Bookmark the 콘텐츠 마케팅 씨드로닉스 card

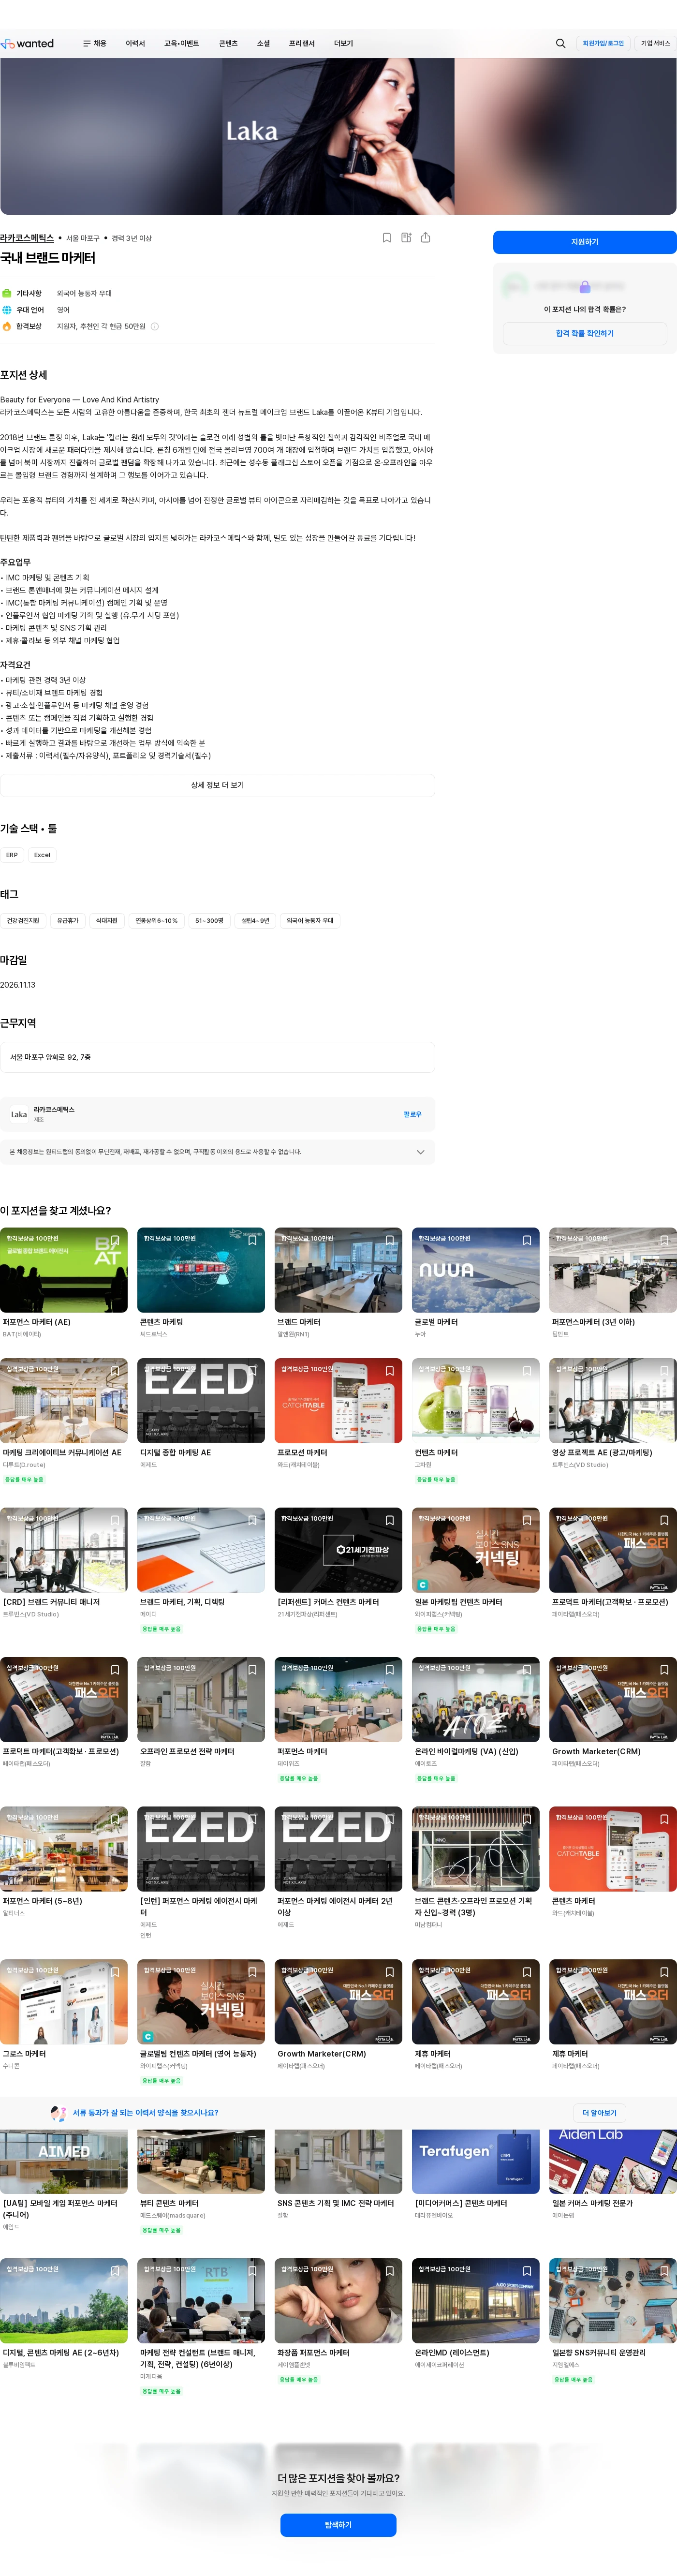(252, 1240)
